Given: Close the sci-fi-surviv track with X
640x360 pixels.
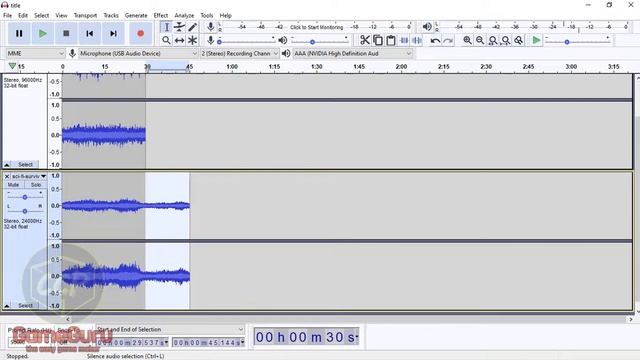Looking at the screenshot, I should 7,176.
